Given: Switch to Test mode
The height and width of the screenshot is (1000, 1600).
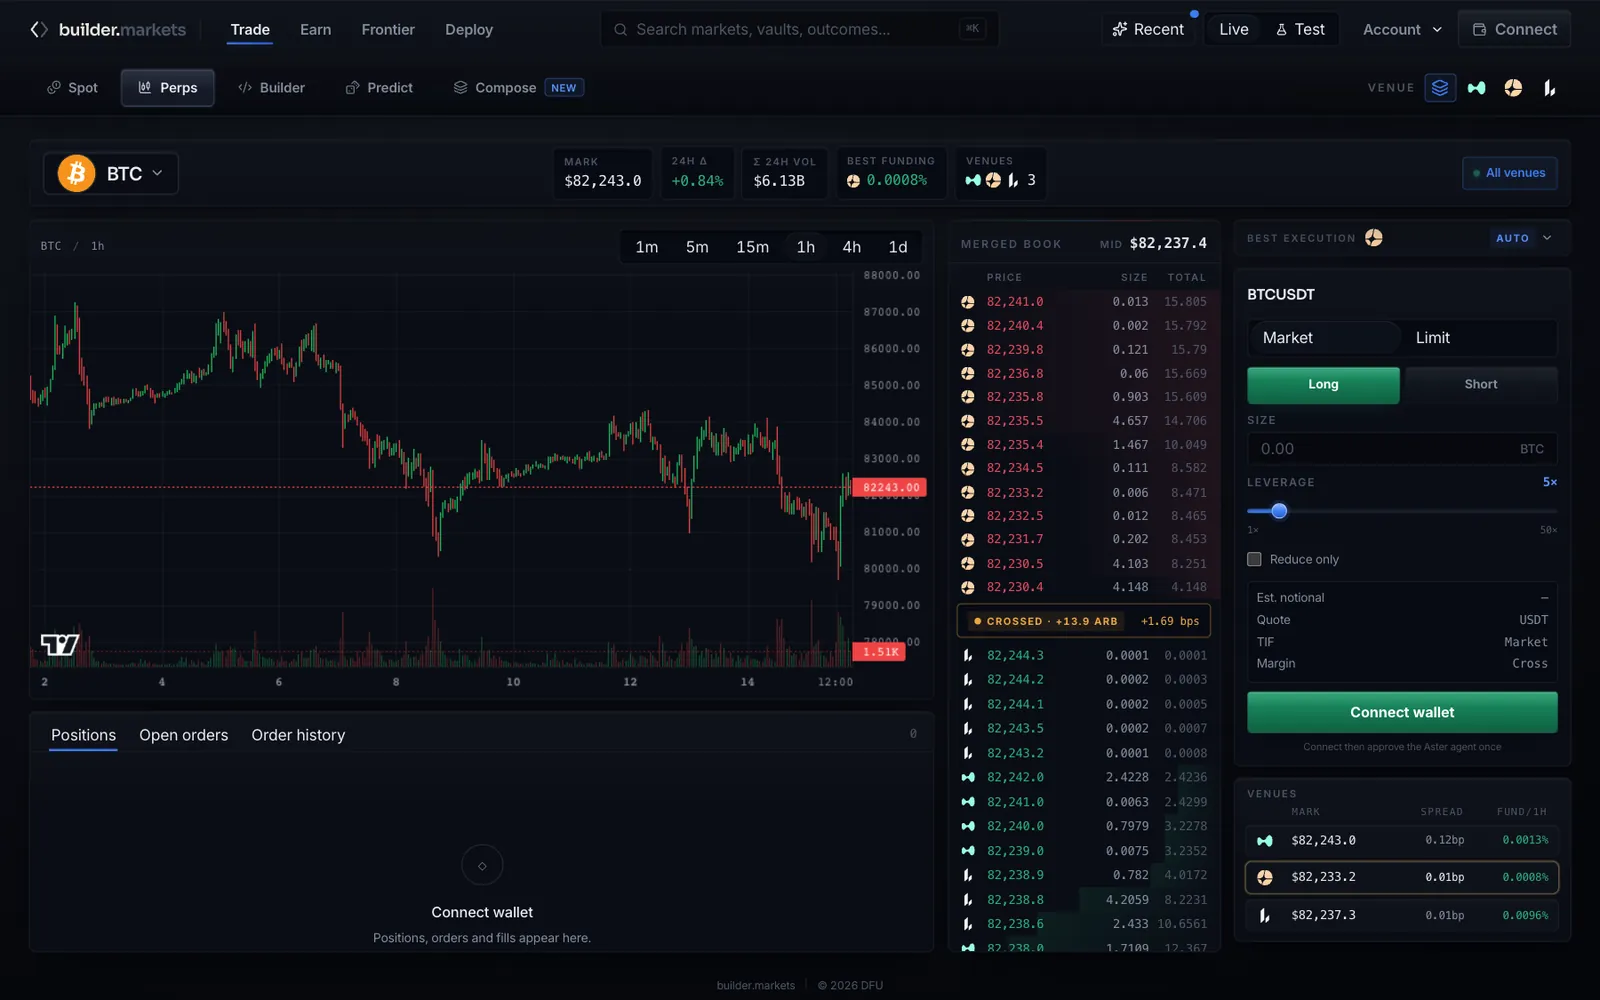Looking at the screenshot, I should coord(1300,30).
